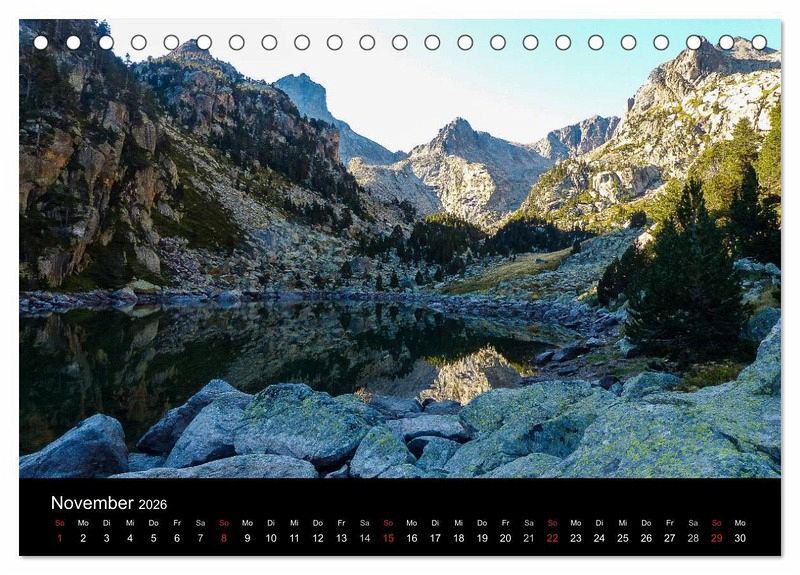Viewport: 800px width, 575px height.
Task: Select Sunday November 1 date
Action: pyautogui.click(x=60, y=538)
